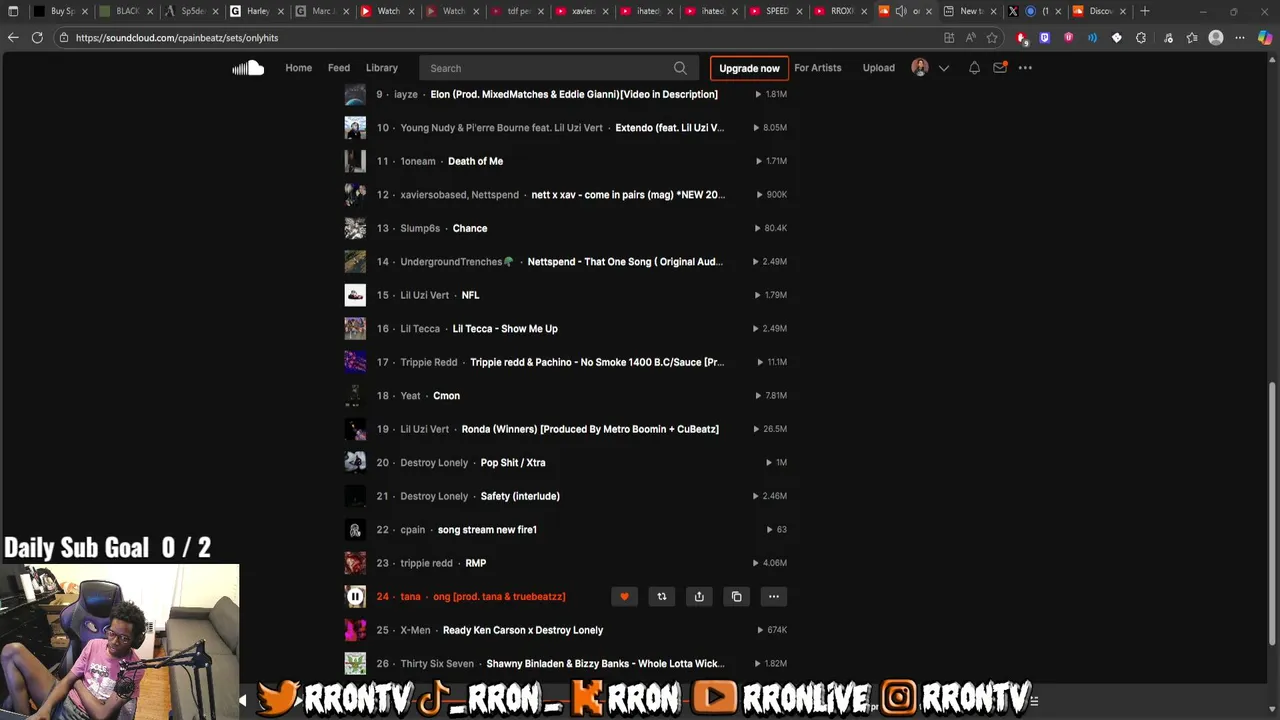Open artist Young Nudy & Pi'erre Bourne link
Screen dimensions: 1280x720
(x=501, y=128)
